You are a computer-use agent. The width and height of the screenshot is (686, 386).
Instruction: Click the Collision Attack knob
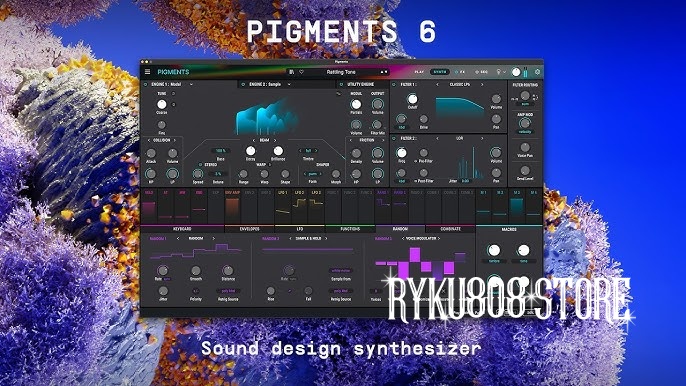coord(151,153)
